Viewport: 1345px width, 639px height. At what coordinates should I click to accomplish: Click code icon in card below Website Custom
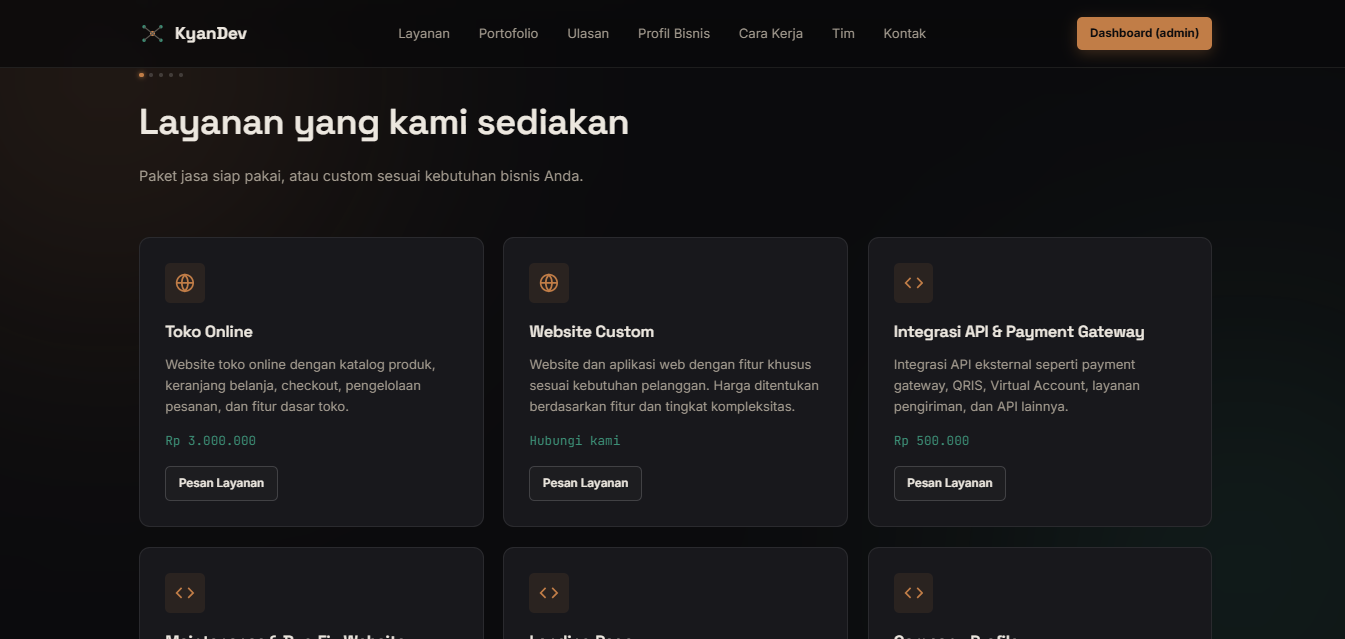click(x=549, y=593)
